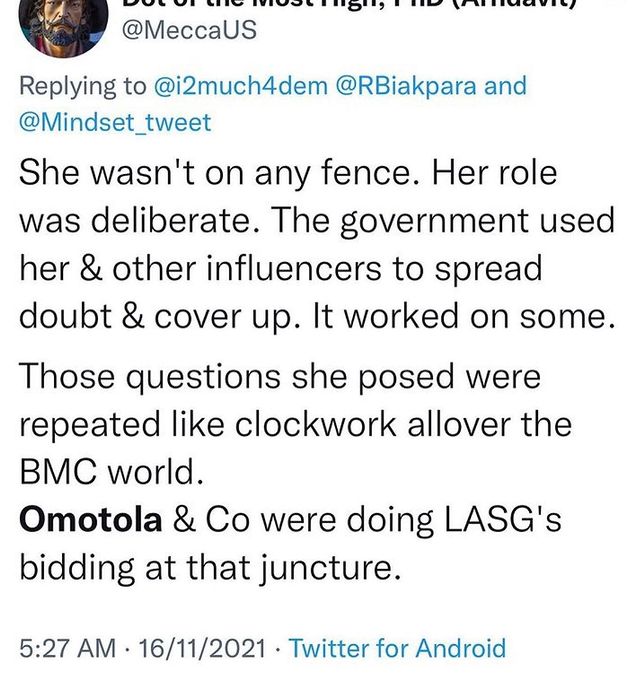Open the 'Twitter for Android' source link
The height and width of the screenshot is (673, 640).
click(x=397, y=648)
